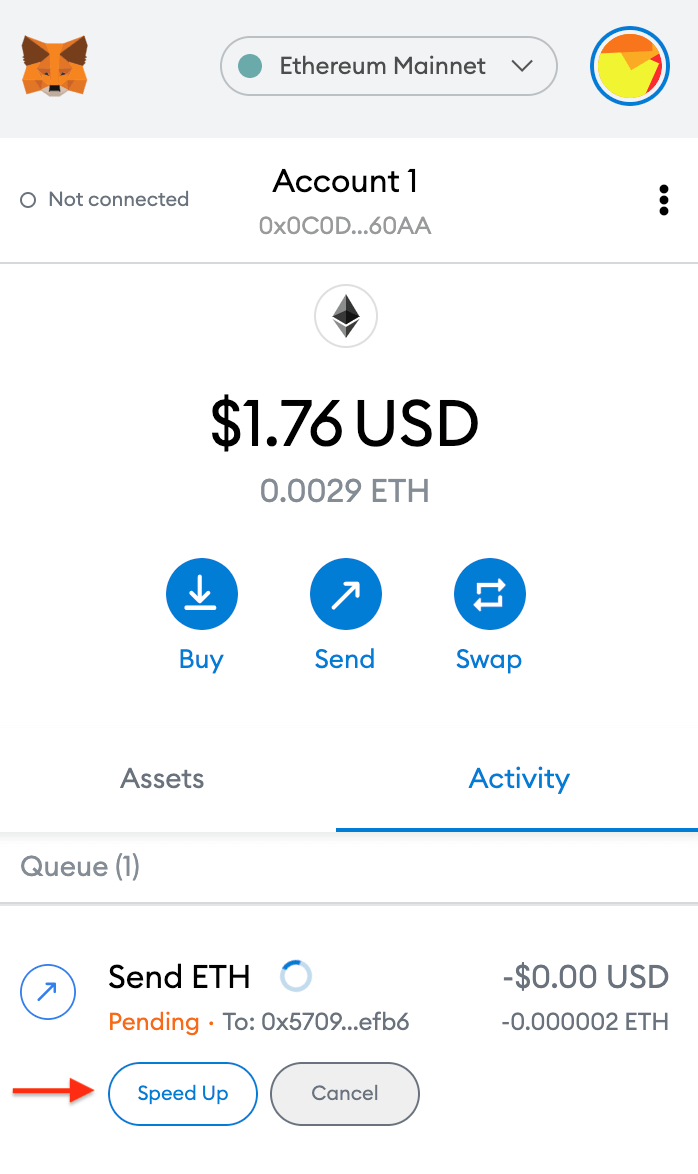This screenshot has width=698, height=1174.
Task: Open the Ethereum Mainnet network dropdown
Action: point(388,66)
